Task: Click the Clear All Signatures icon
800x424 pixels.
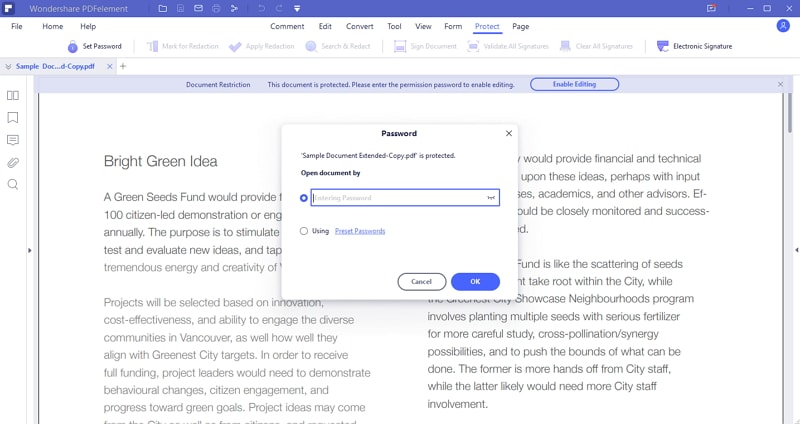Action: (x=565, y=46)
